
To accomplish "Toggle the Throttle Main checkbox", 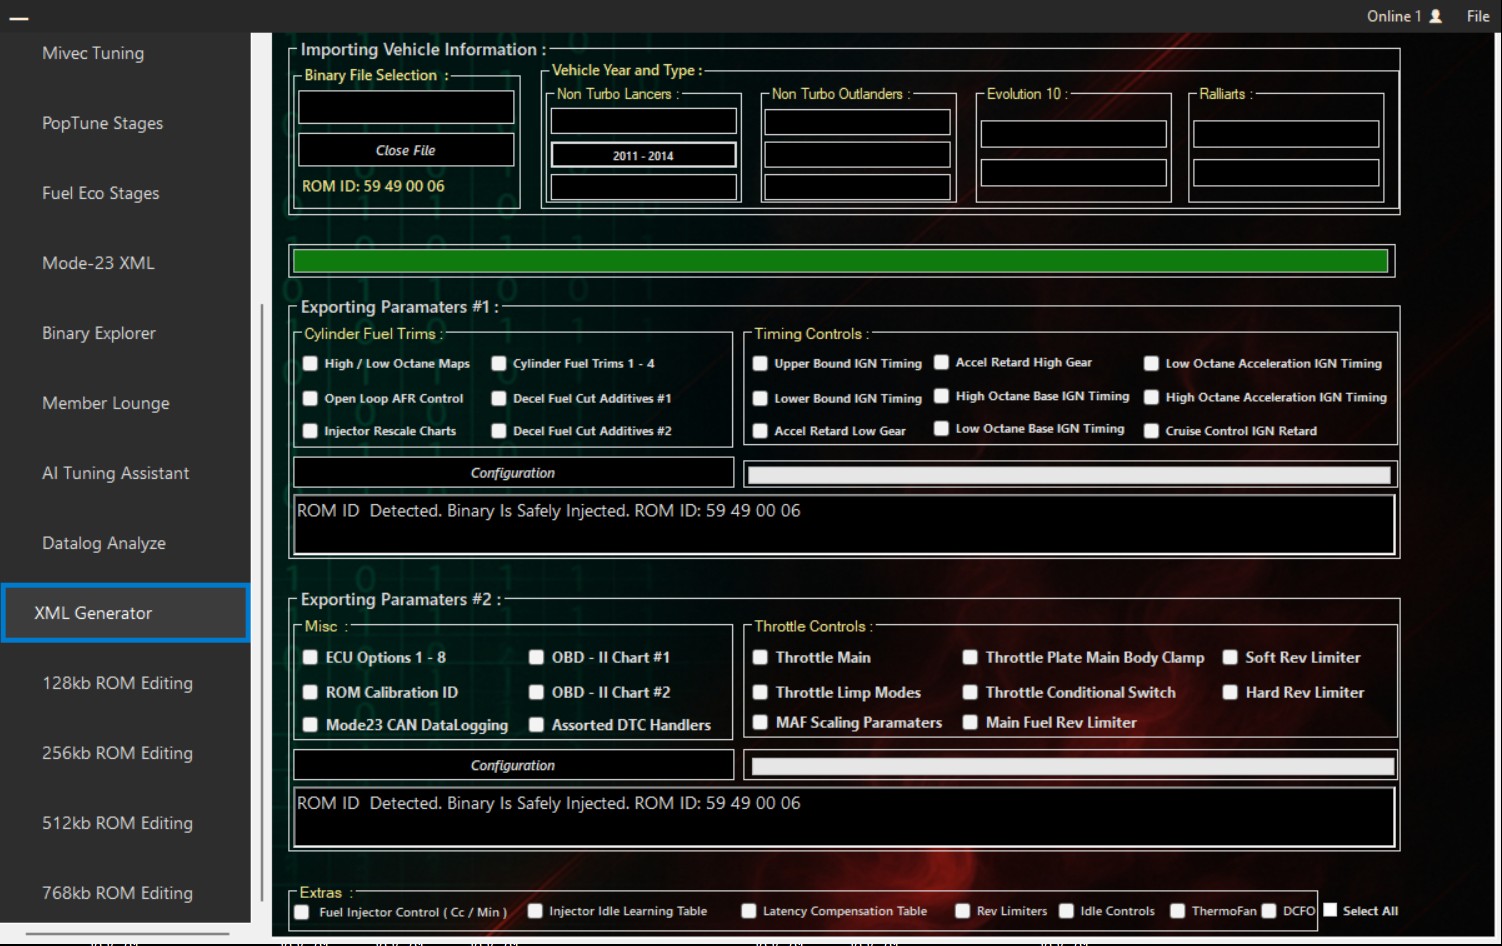I will pos(760,657).
